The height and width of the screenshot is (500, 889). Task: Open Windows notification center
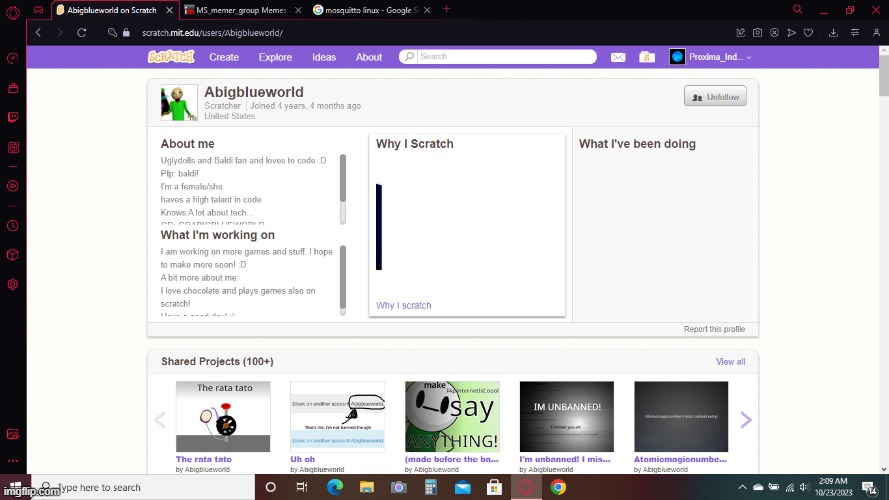tap(870, 488)
